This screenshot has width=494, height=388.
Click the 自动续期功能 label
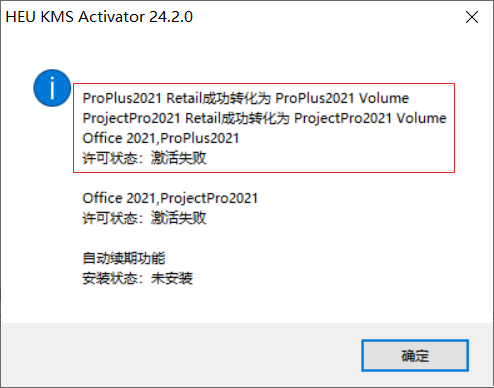pos(124,258)
